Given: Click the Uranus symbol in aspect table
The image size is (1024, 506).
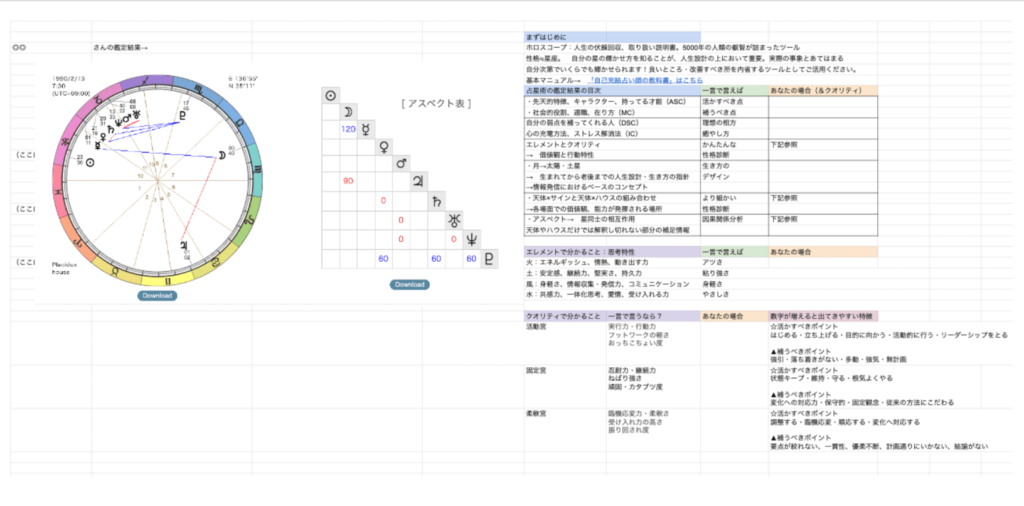Looking at the screenshot, I should coord(455,218).
